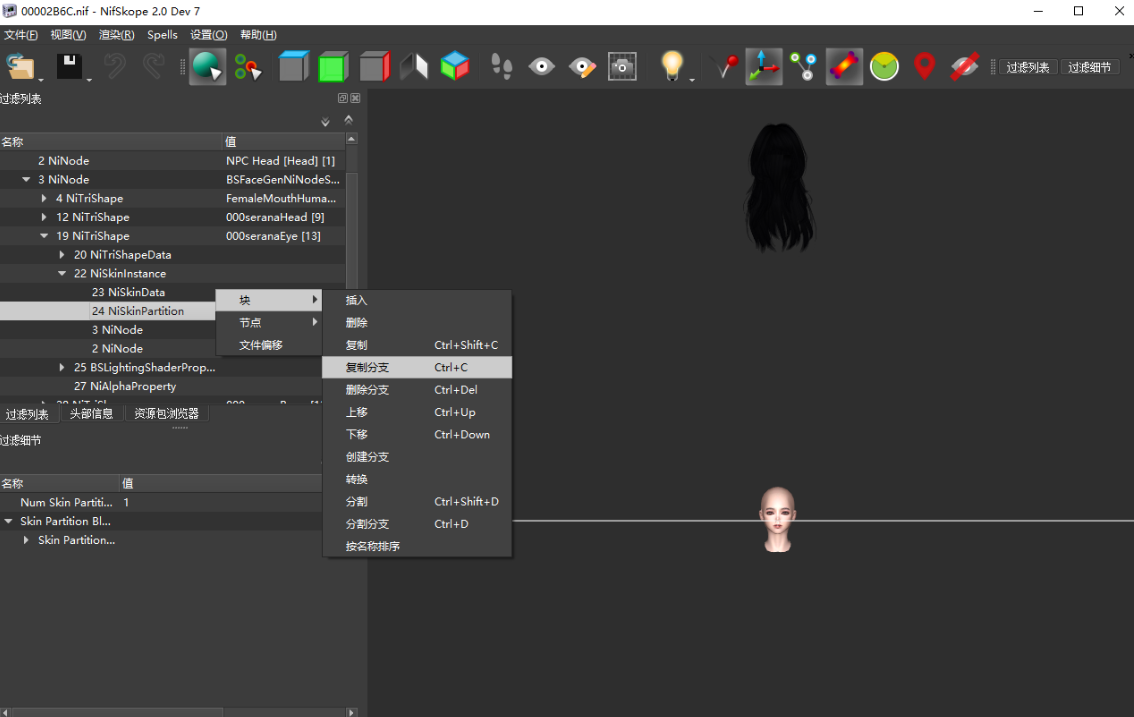This screenshot has width=1134, height=717.
Task: Open the 视图(V) menu
Action: [68, 35]
